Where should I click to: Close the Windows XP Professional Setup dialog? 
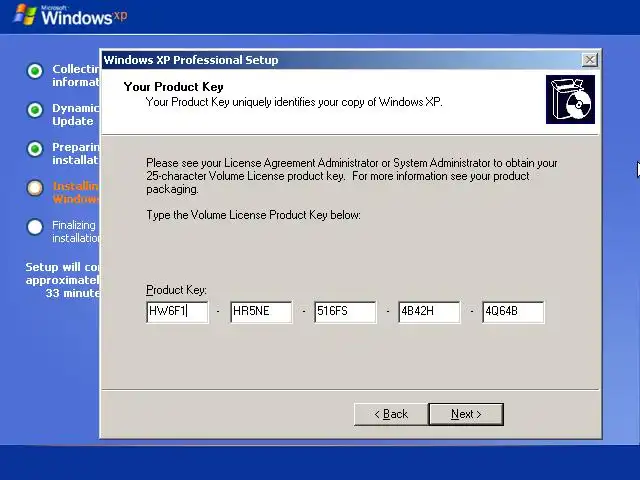(x=589, y=60)
